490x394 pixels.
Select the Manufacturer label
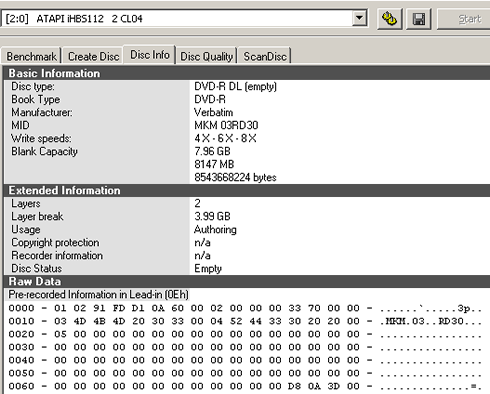click(x=42, y=112)
